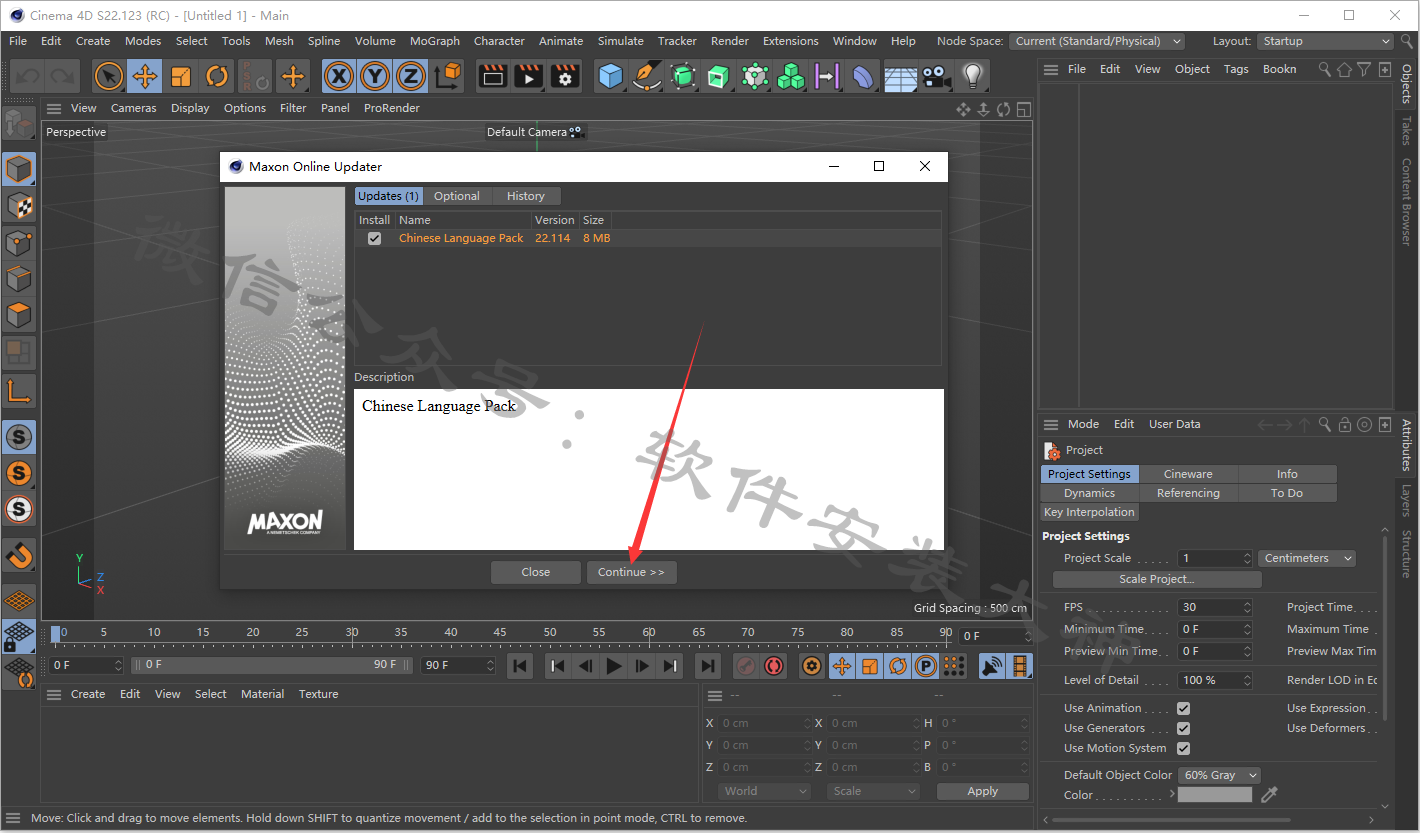Viewport: 1420px width, 833px height.
Task: Switch to Texture mode in left palette
Action: coord(19,206)
